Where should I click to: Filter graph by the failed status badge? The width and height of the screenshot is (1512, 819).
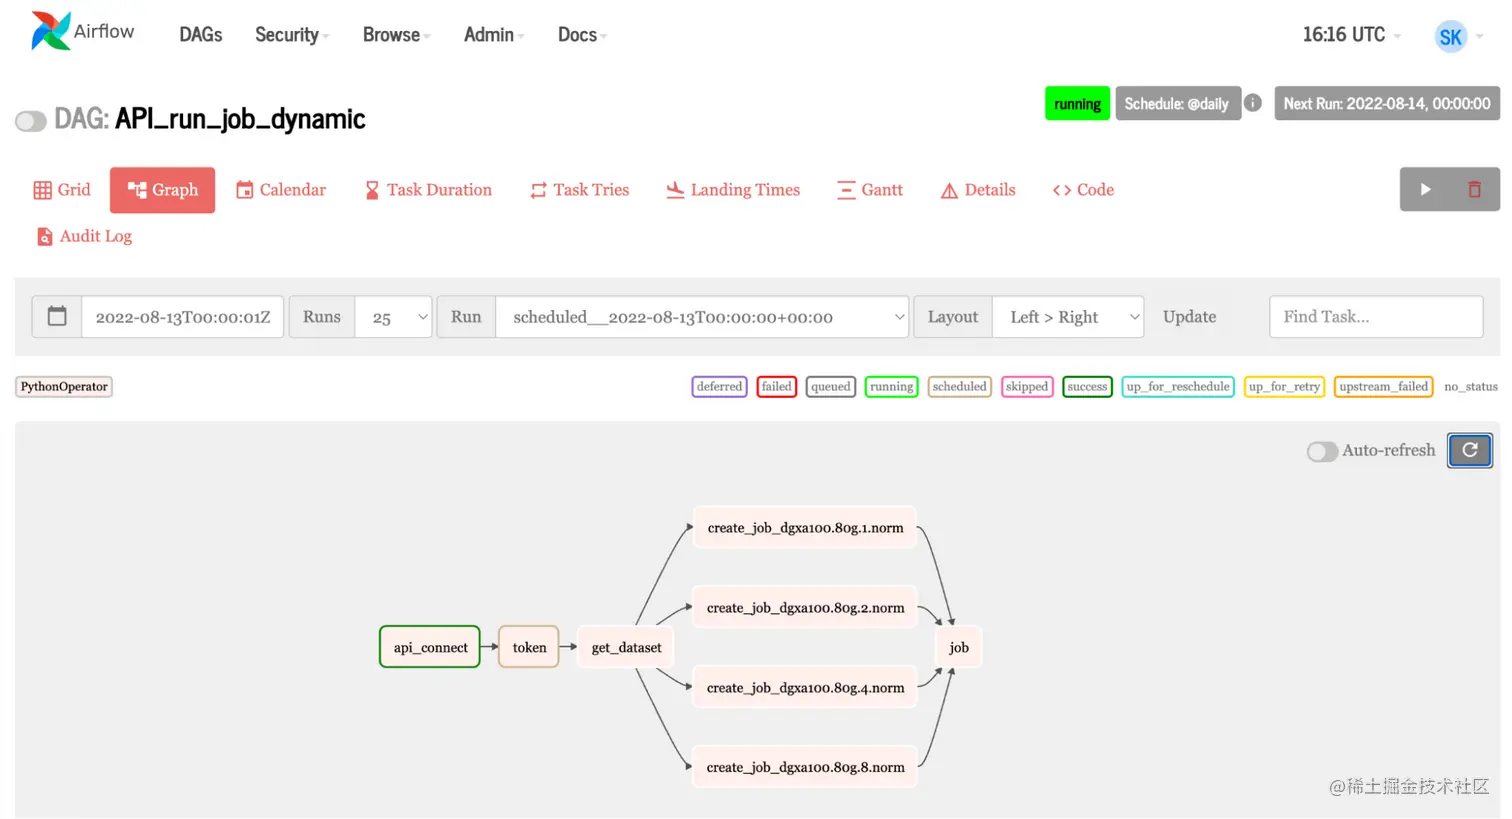click(x=777, y=387)
